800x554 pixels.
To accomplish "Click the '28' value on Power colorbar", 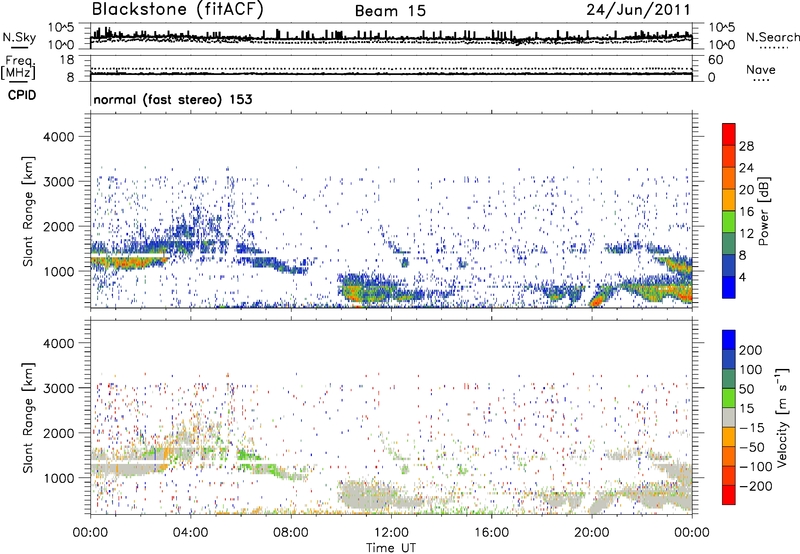I will coord(746,146).
